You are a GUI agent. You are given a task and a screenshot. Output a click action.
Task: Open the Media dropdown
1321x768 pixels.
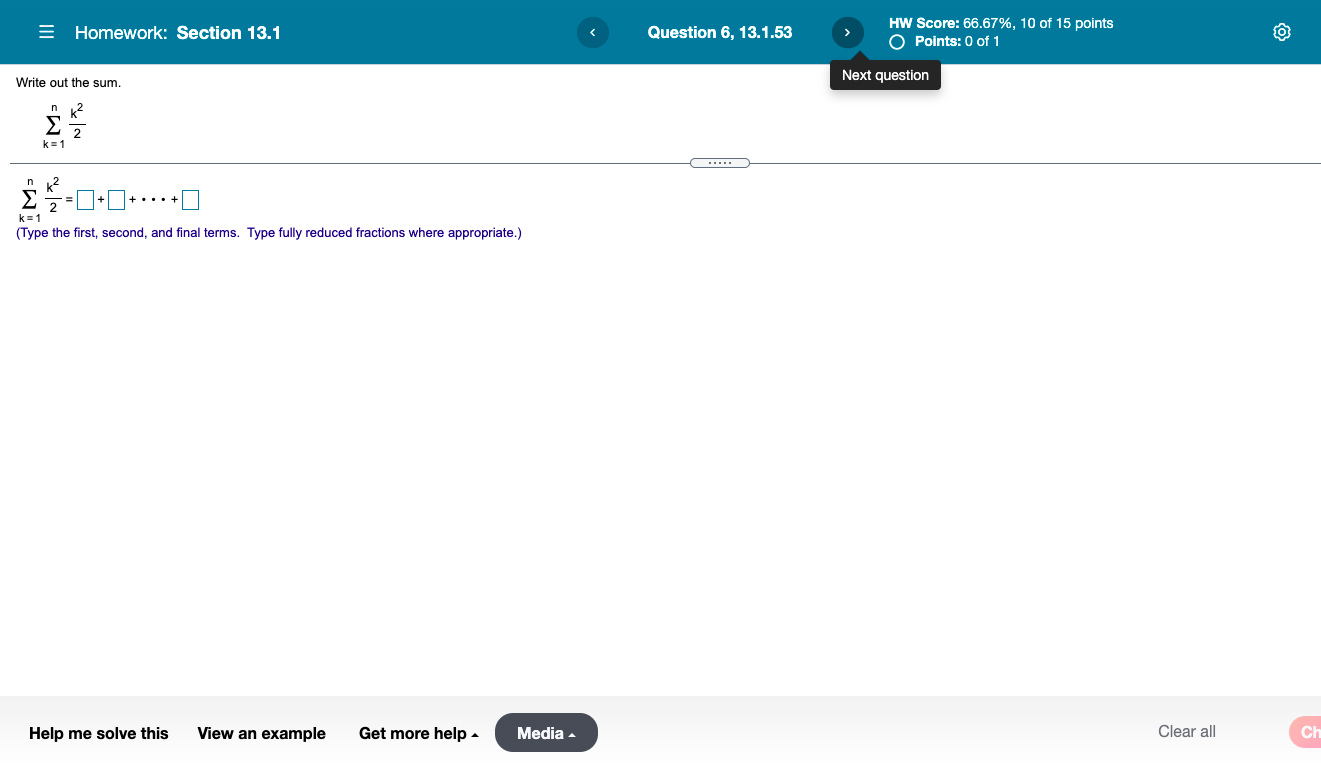[546, 733]
